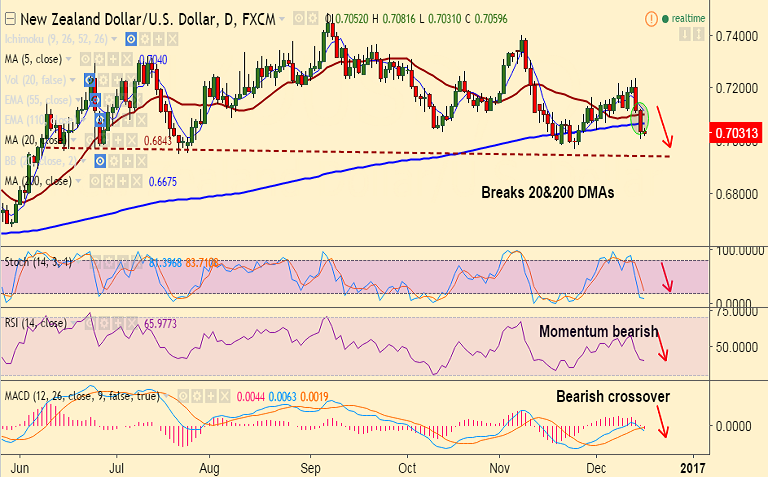Screen dimensions: 768x478
Task: Click the plus icon on the MA (5, close) row
Action: click(x=113, y=60)
